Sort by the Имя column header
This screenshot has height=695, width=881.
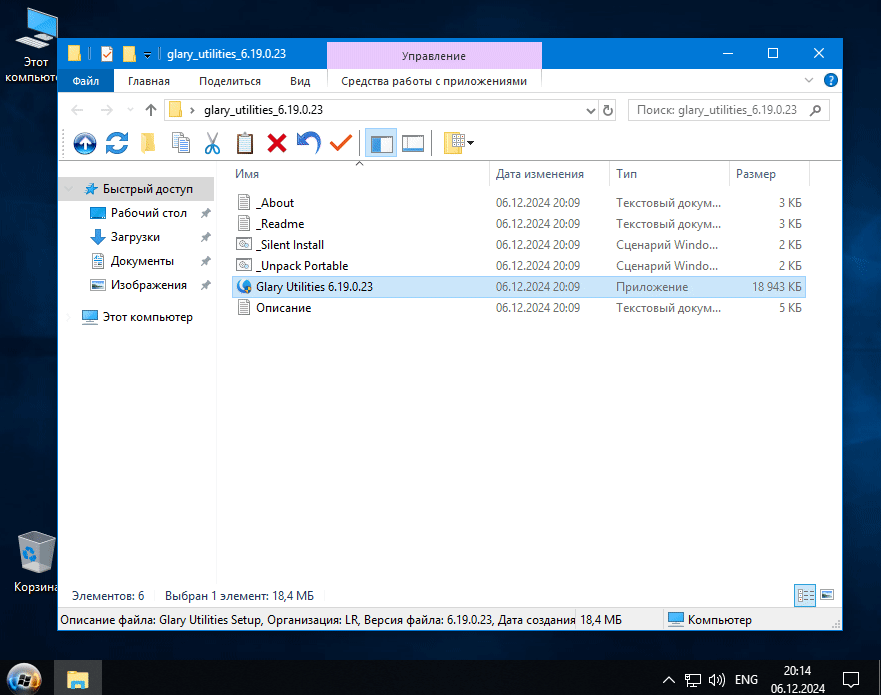(360, 174)
